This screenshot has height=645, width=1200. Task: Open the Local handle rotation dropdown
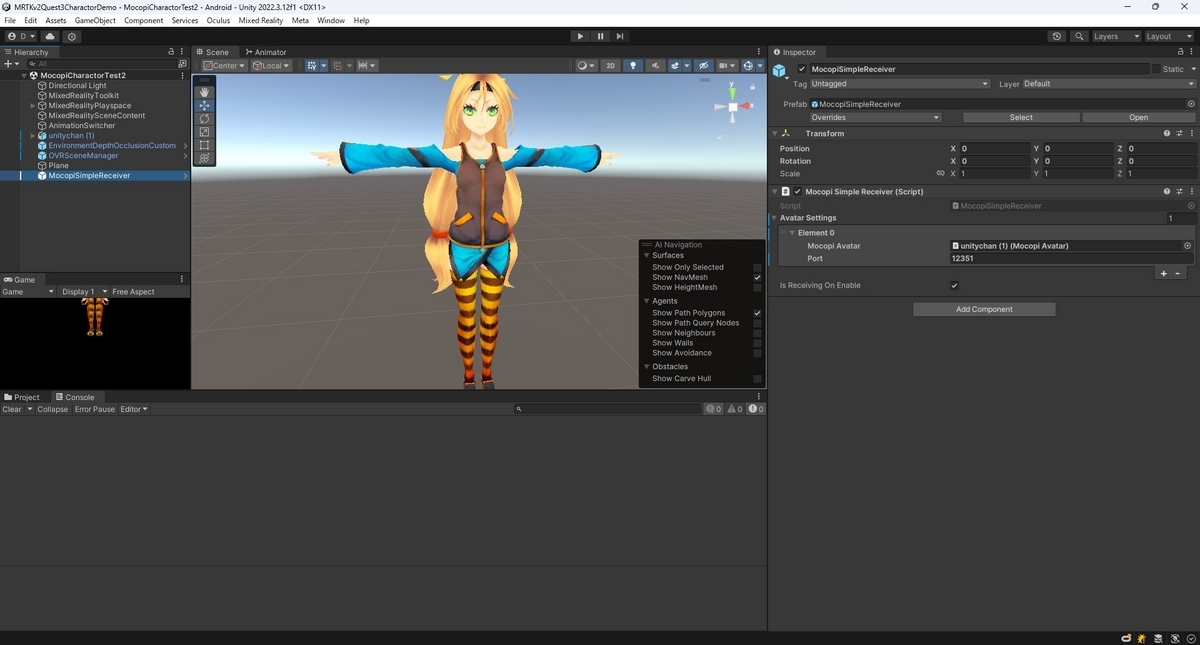(271, 66)
